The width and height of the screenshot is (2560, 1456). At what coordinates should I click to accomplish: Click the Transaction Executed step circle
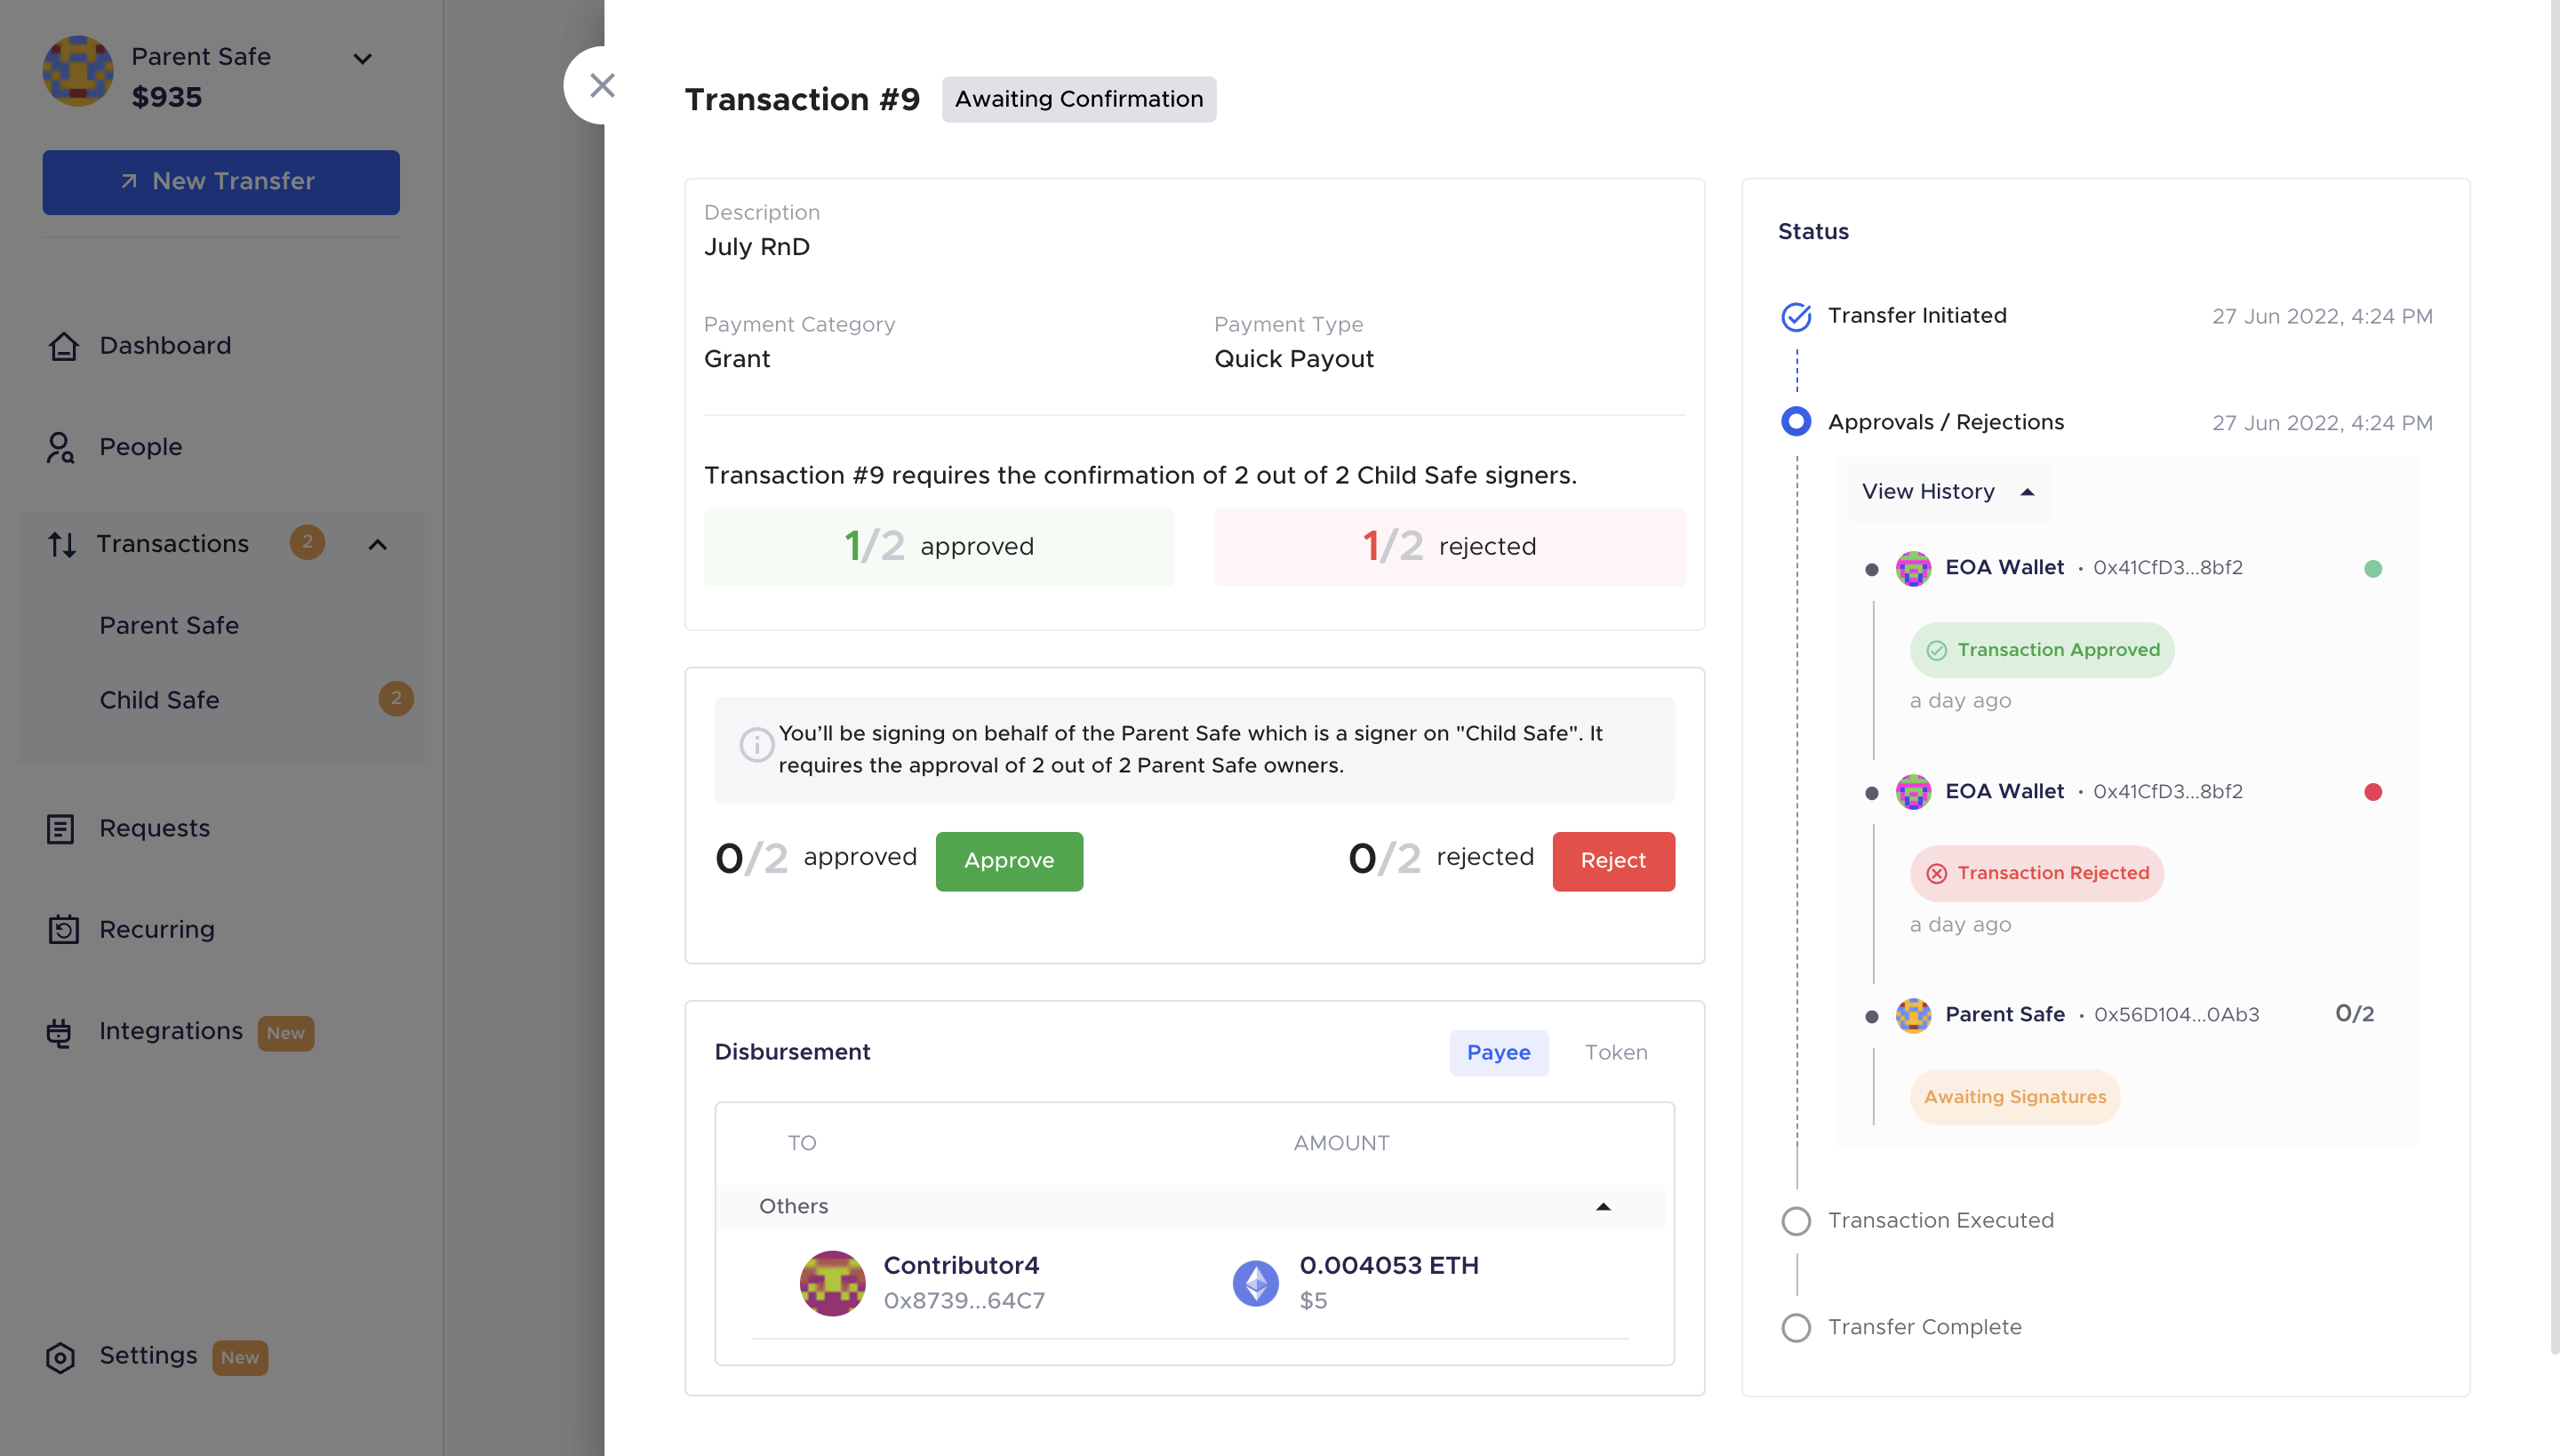point(1796,1221)
